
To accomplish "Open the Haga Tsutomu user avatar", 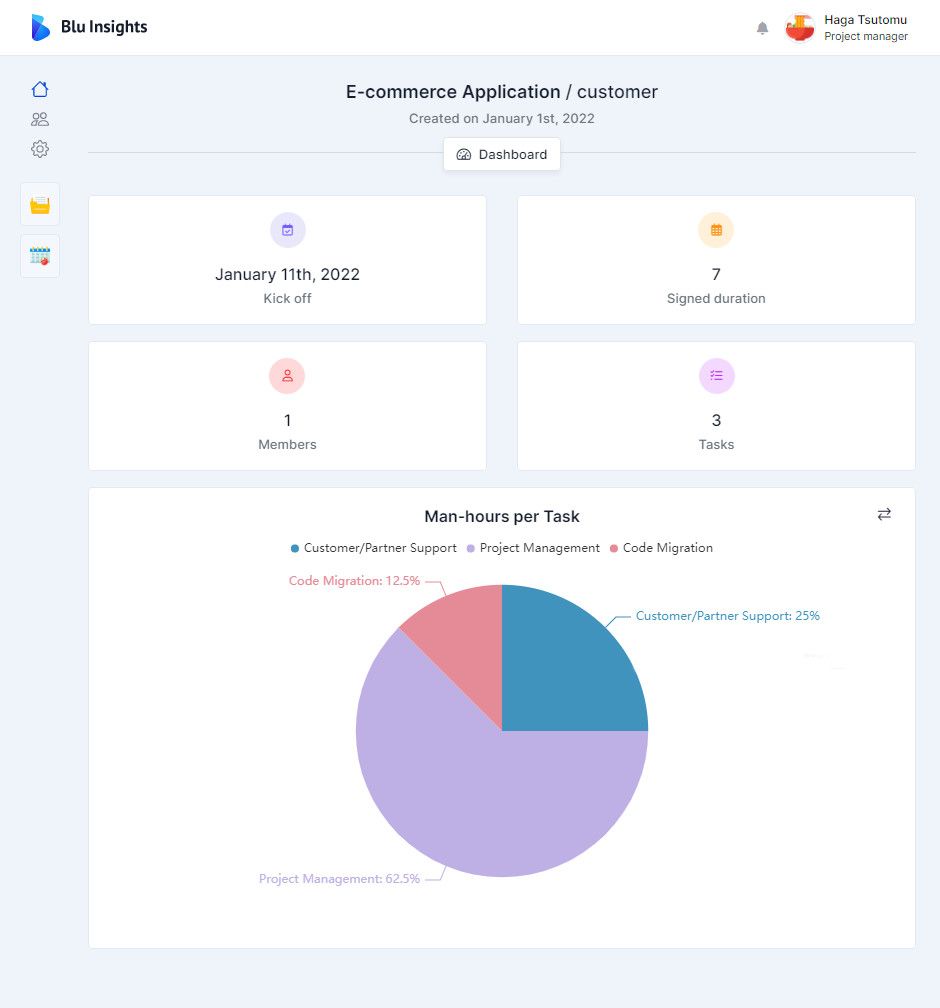I will [800, 28].
